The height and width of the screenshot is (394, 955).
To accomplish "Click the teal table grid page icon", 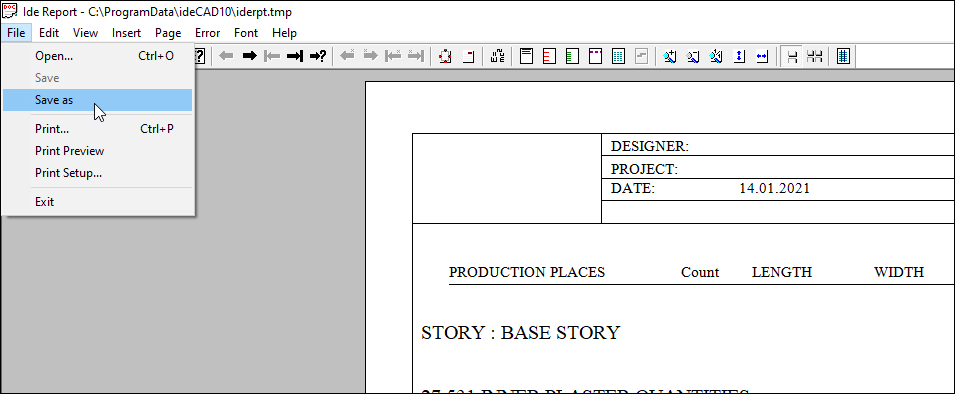I will coord(618,57).
